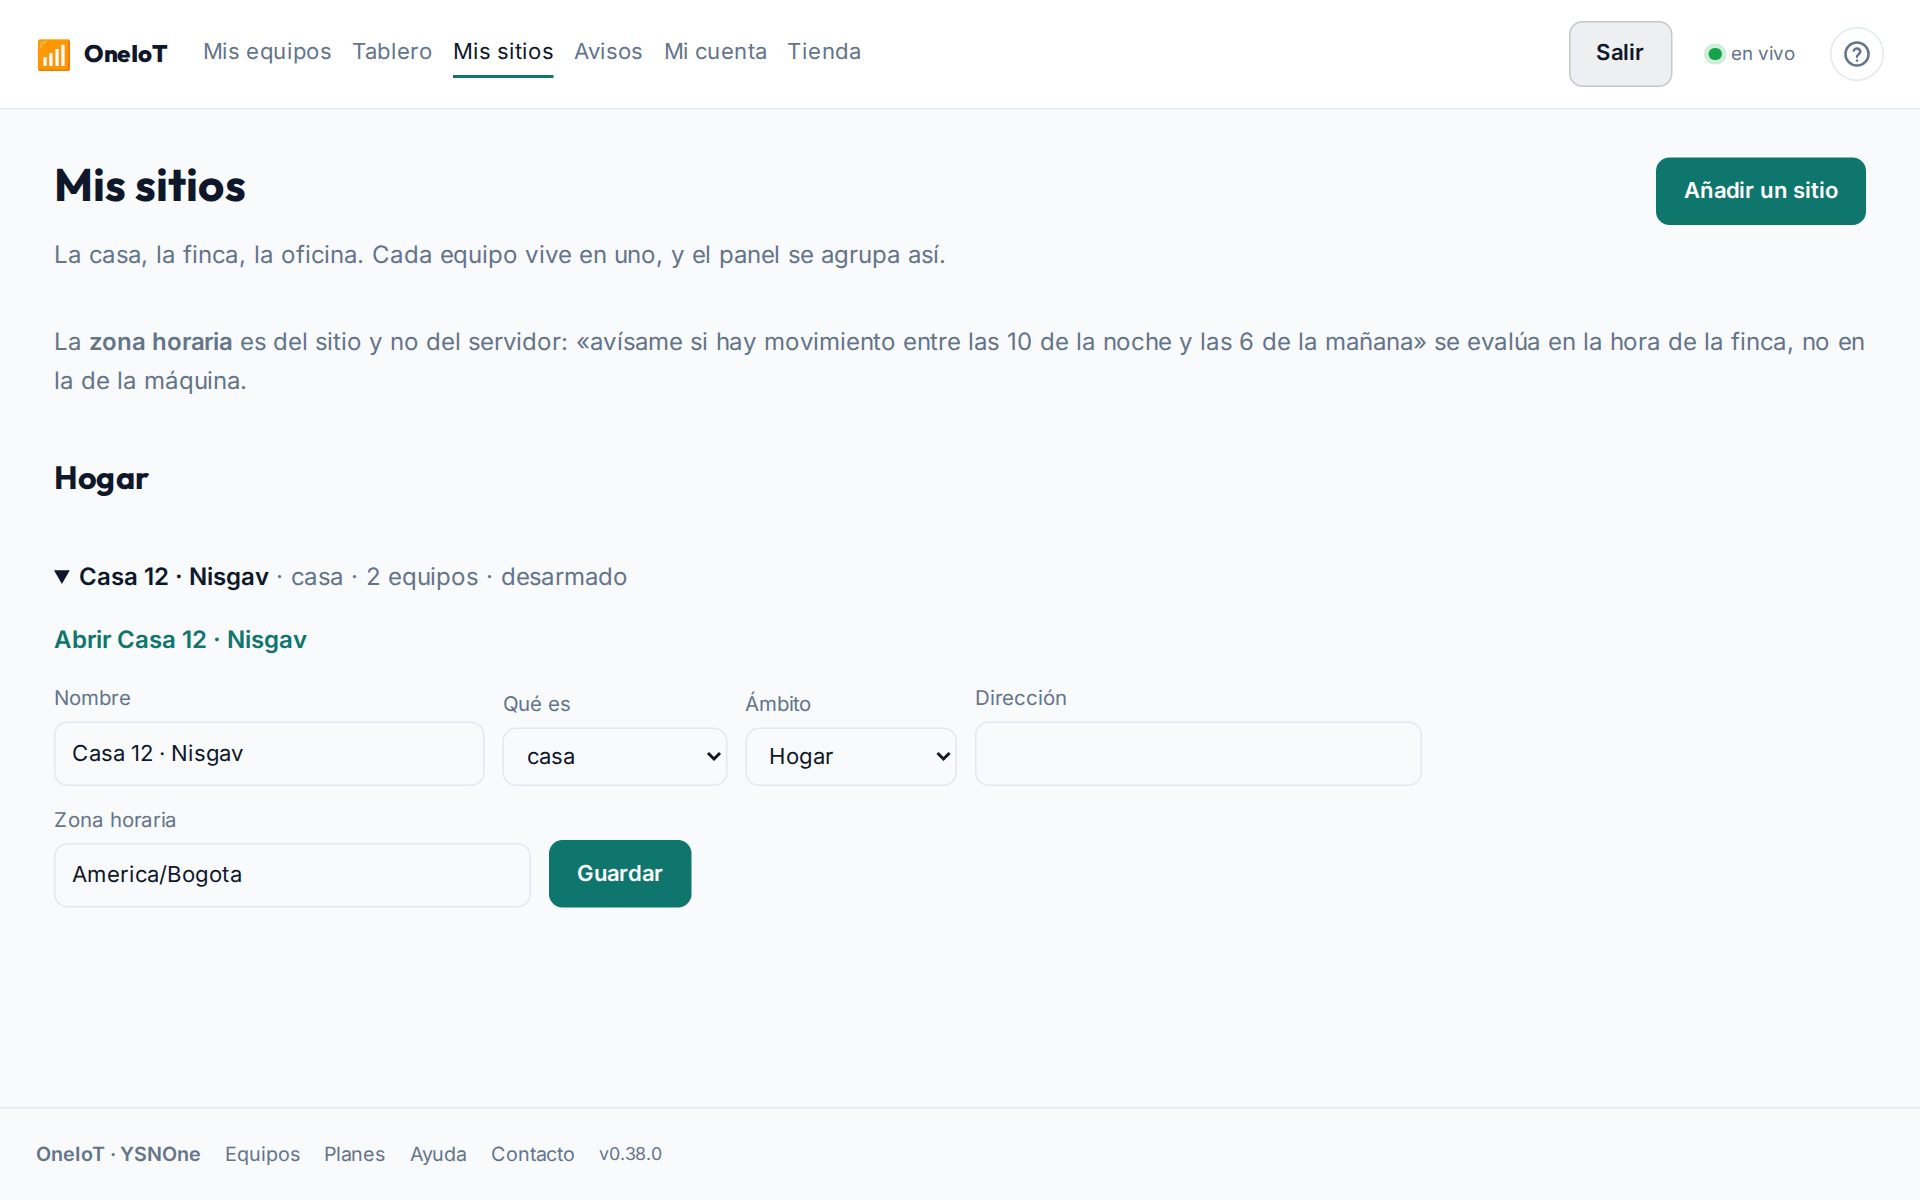Open help via the question mark icon
The width and height of the screenshot is (1920, 1200).
1856,54
